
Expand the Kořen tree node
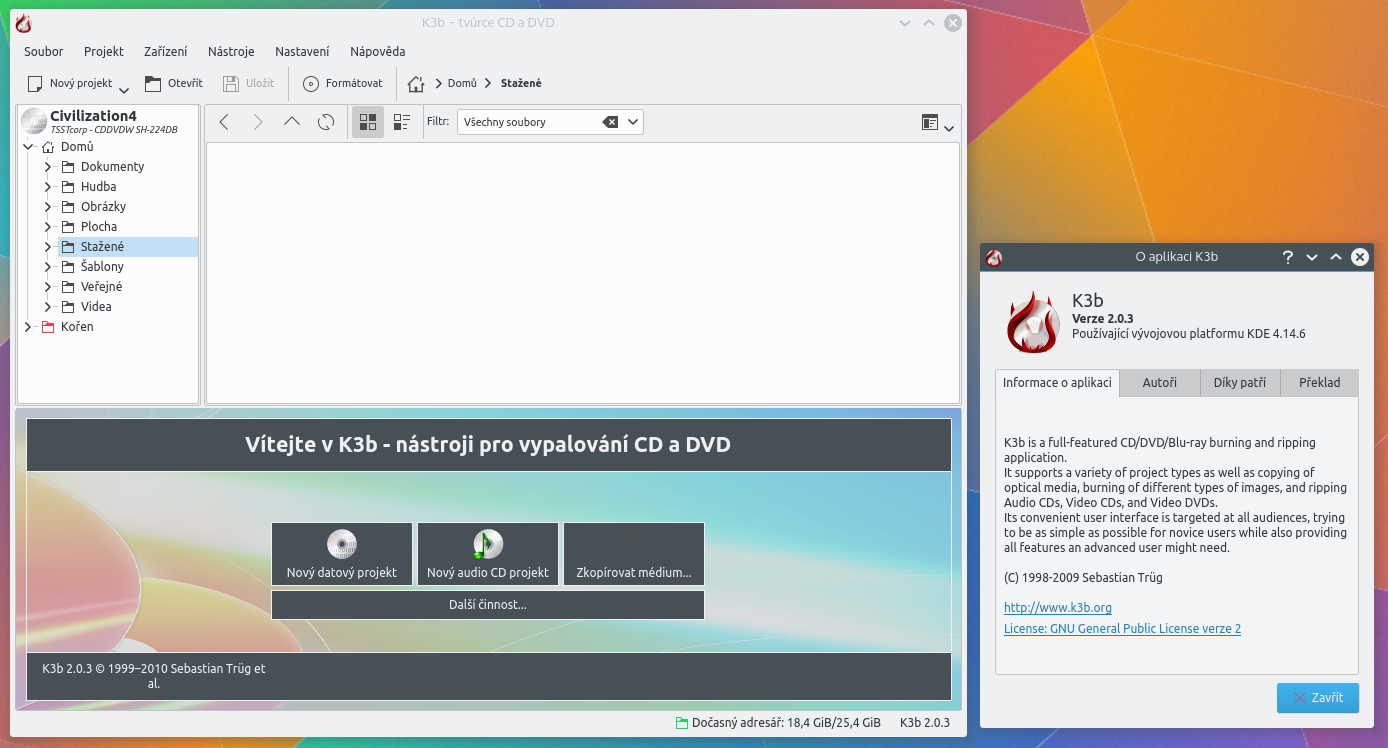pyautogui.click(x=28, y=327)
